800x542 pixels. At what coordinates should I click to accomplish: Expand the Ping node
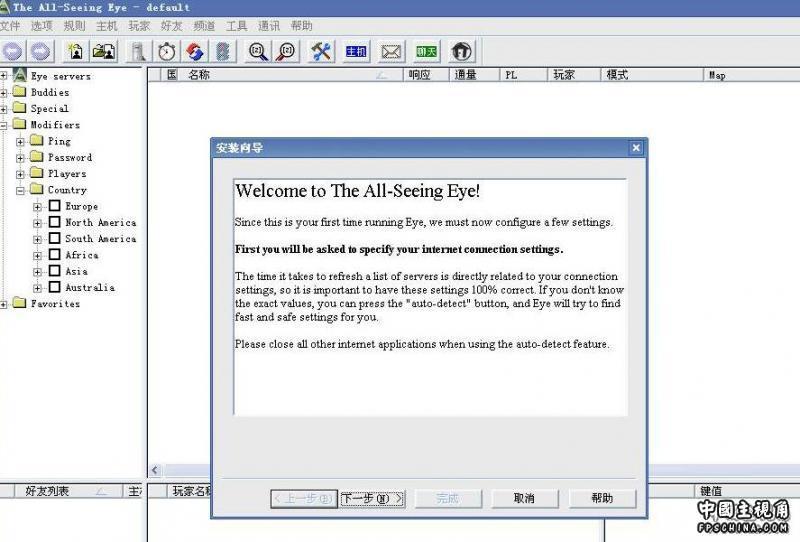[20, 141]
